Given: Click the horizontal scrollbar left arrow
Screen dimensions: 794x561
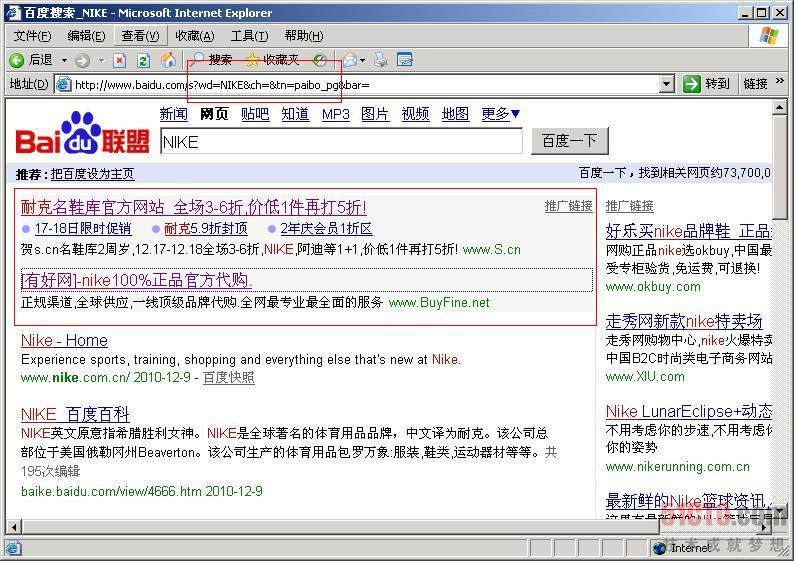Looking at the screenshot, I should click(x=14, y=527).
